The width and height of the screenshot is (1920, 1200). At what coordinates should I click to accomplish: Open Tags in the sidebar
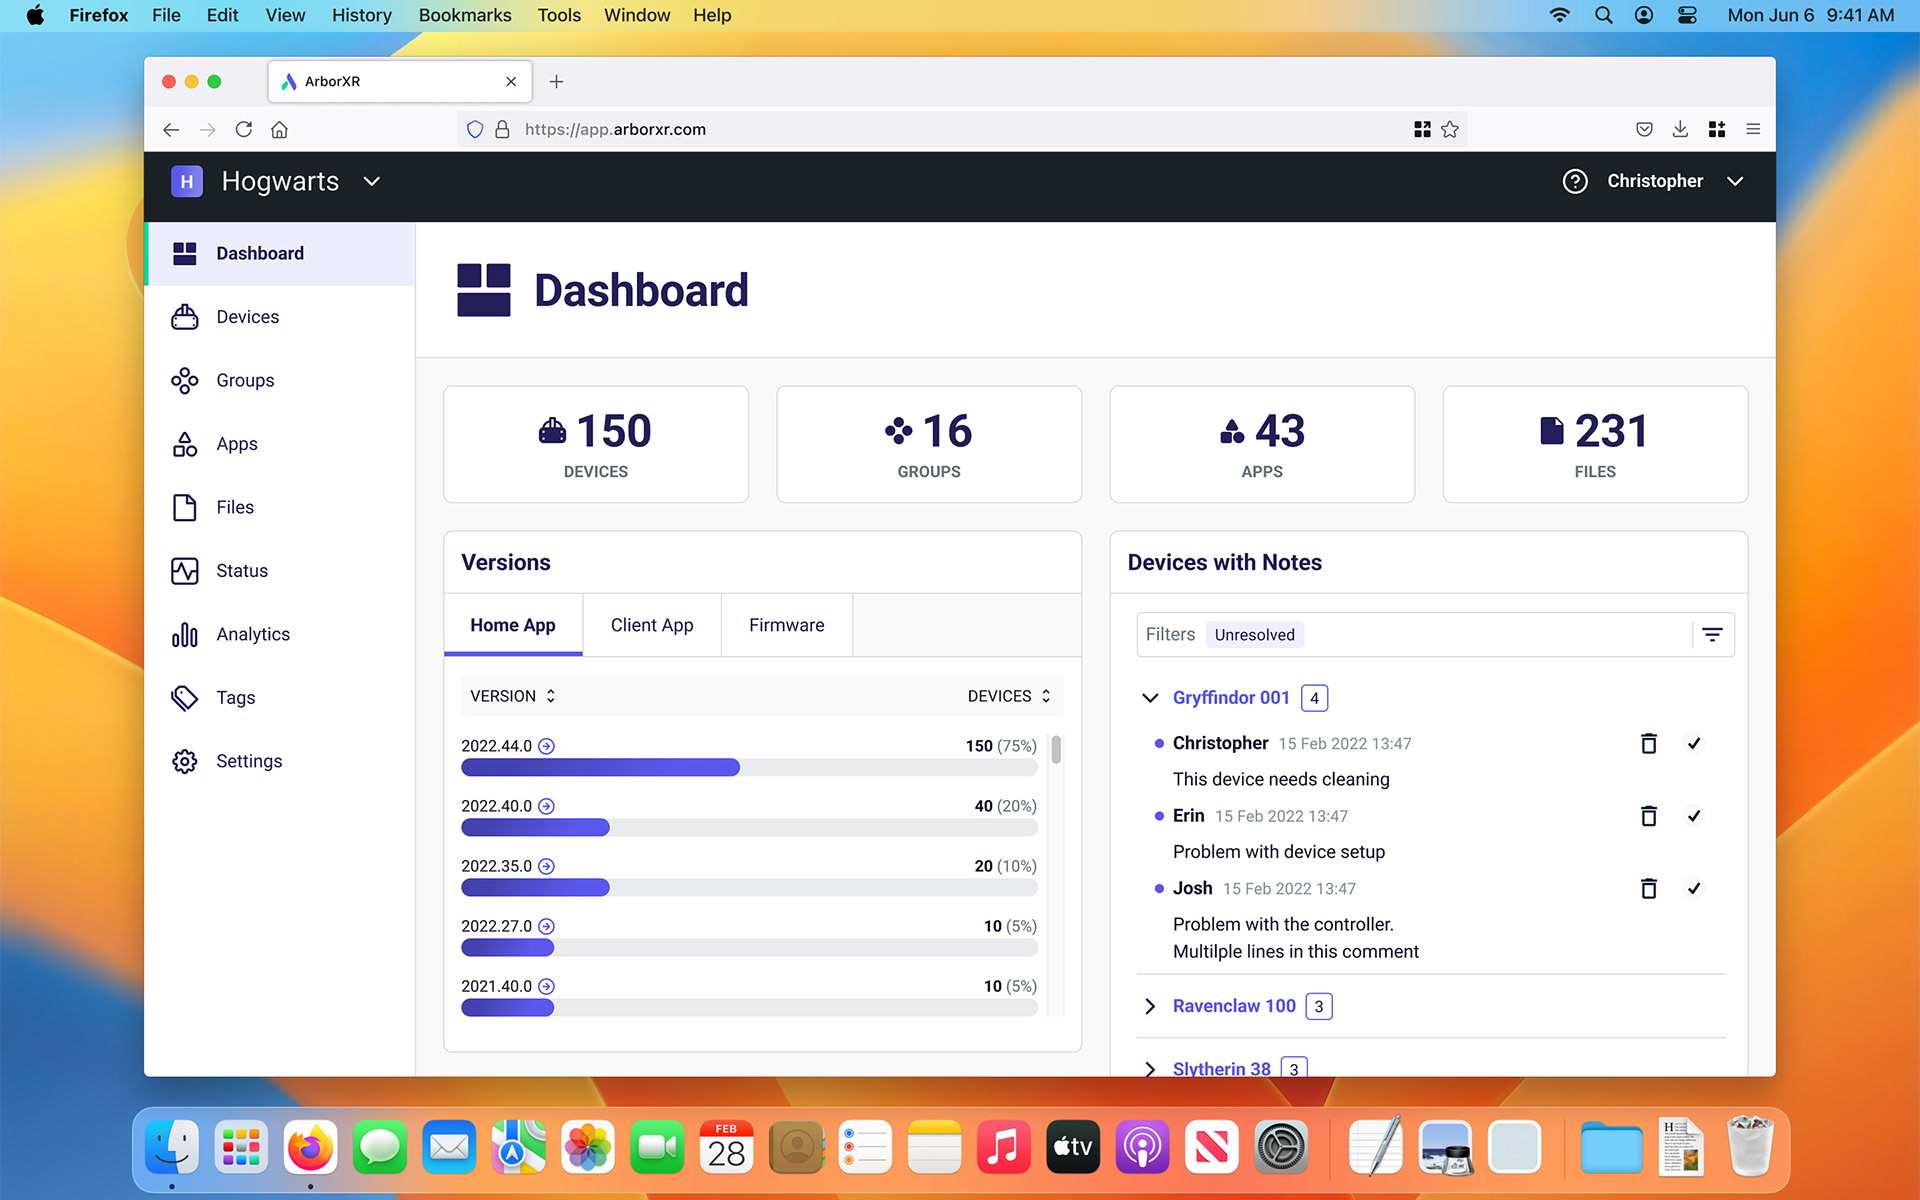[279, 698]
